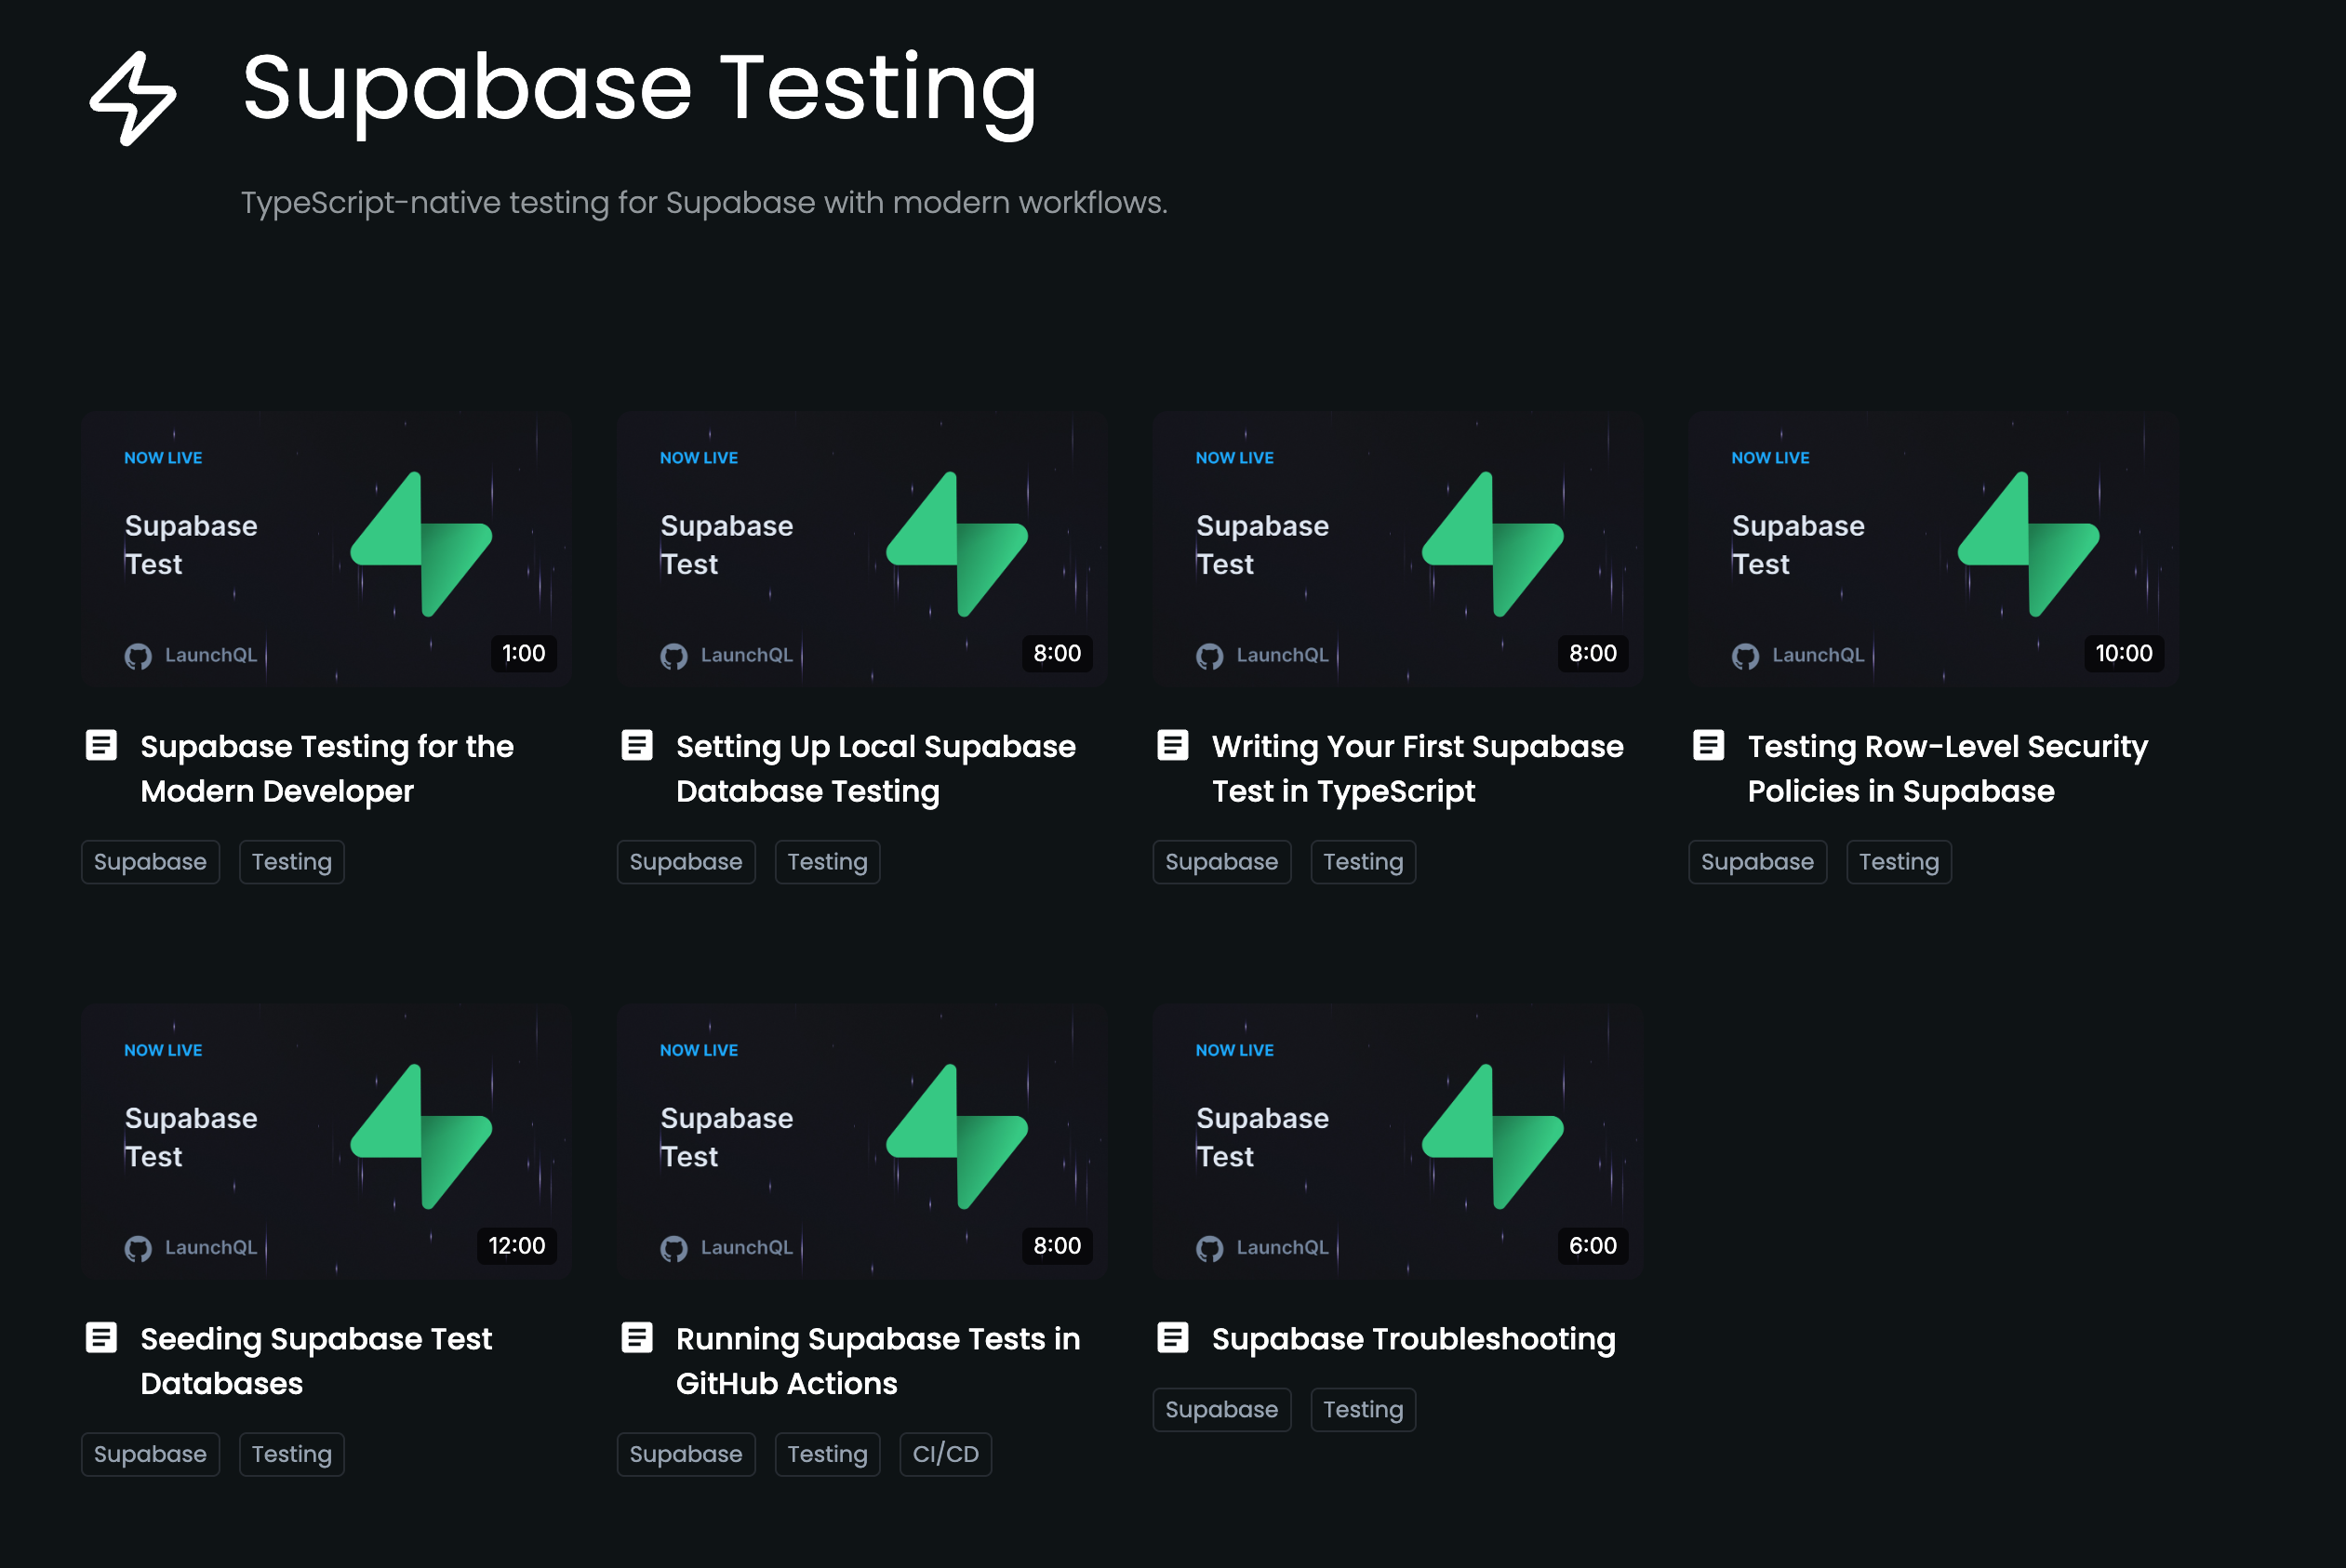Click the document icon beside Running Supabase Tests in GitHub Actions

638,1338
